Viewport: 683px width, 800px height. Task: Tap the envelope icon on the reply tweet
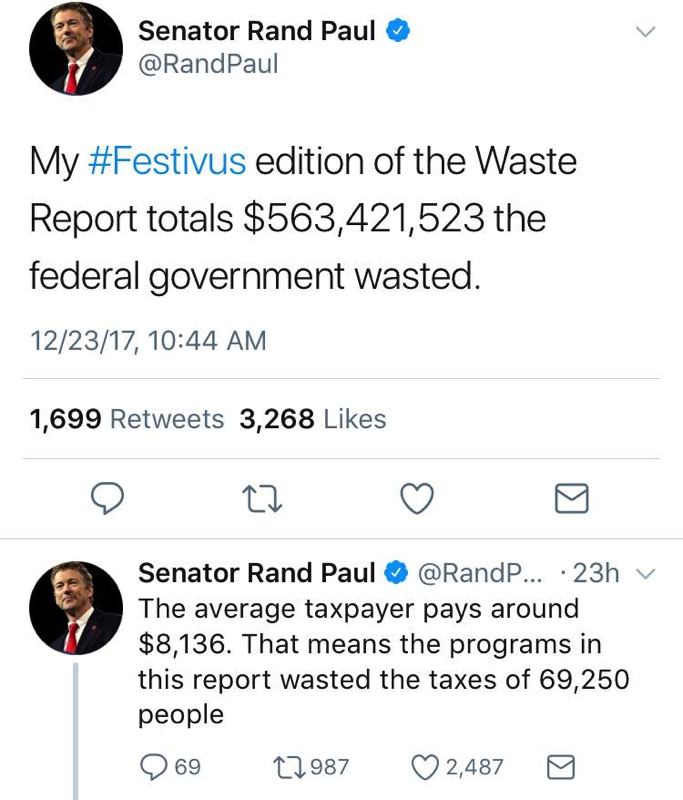pos(561,767)
